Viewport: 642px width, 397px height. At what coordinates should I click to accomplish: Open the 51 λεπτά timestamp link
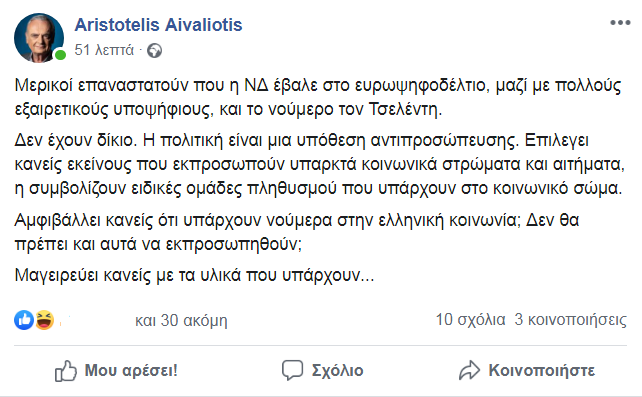(x=104, y=50)
